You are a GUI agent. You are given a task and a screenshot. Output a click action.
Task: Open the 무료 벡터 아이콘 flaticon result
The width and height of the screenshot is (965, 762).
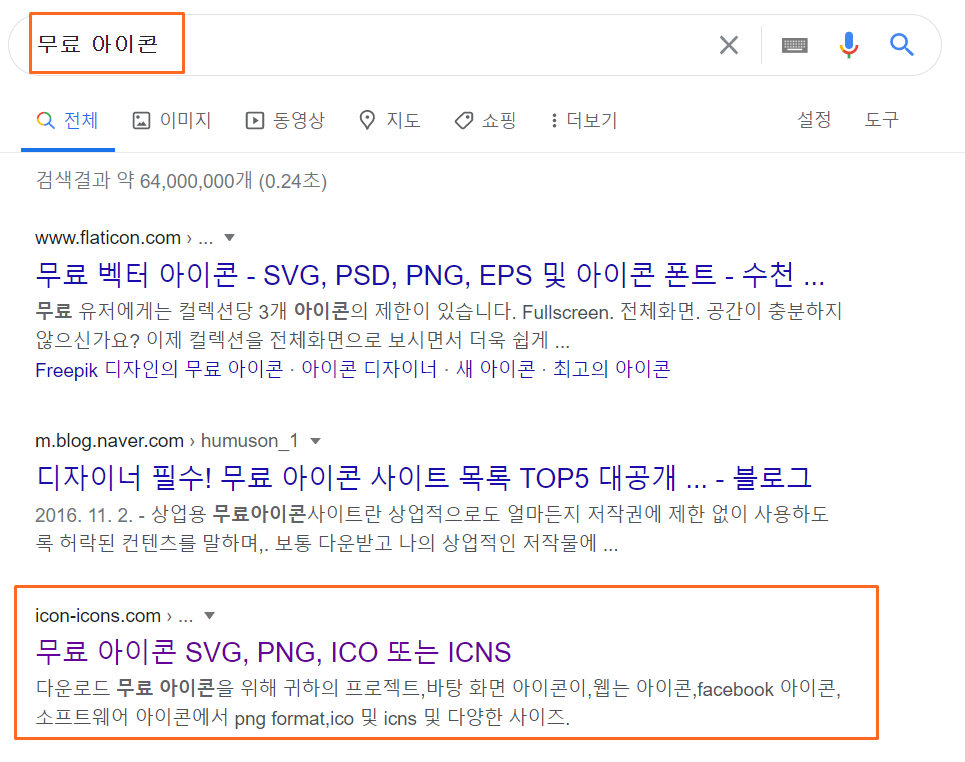430,275
